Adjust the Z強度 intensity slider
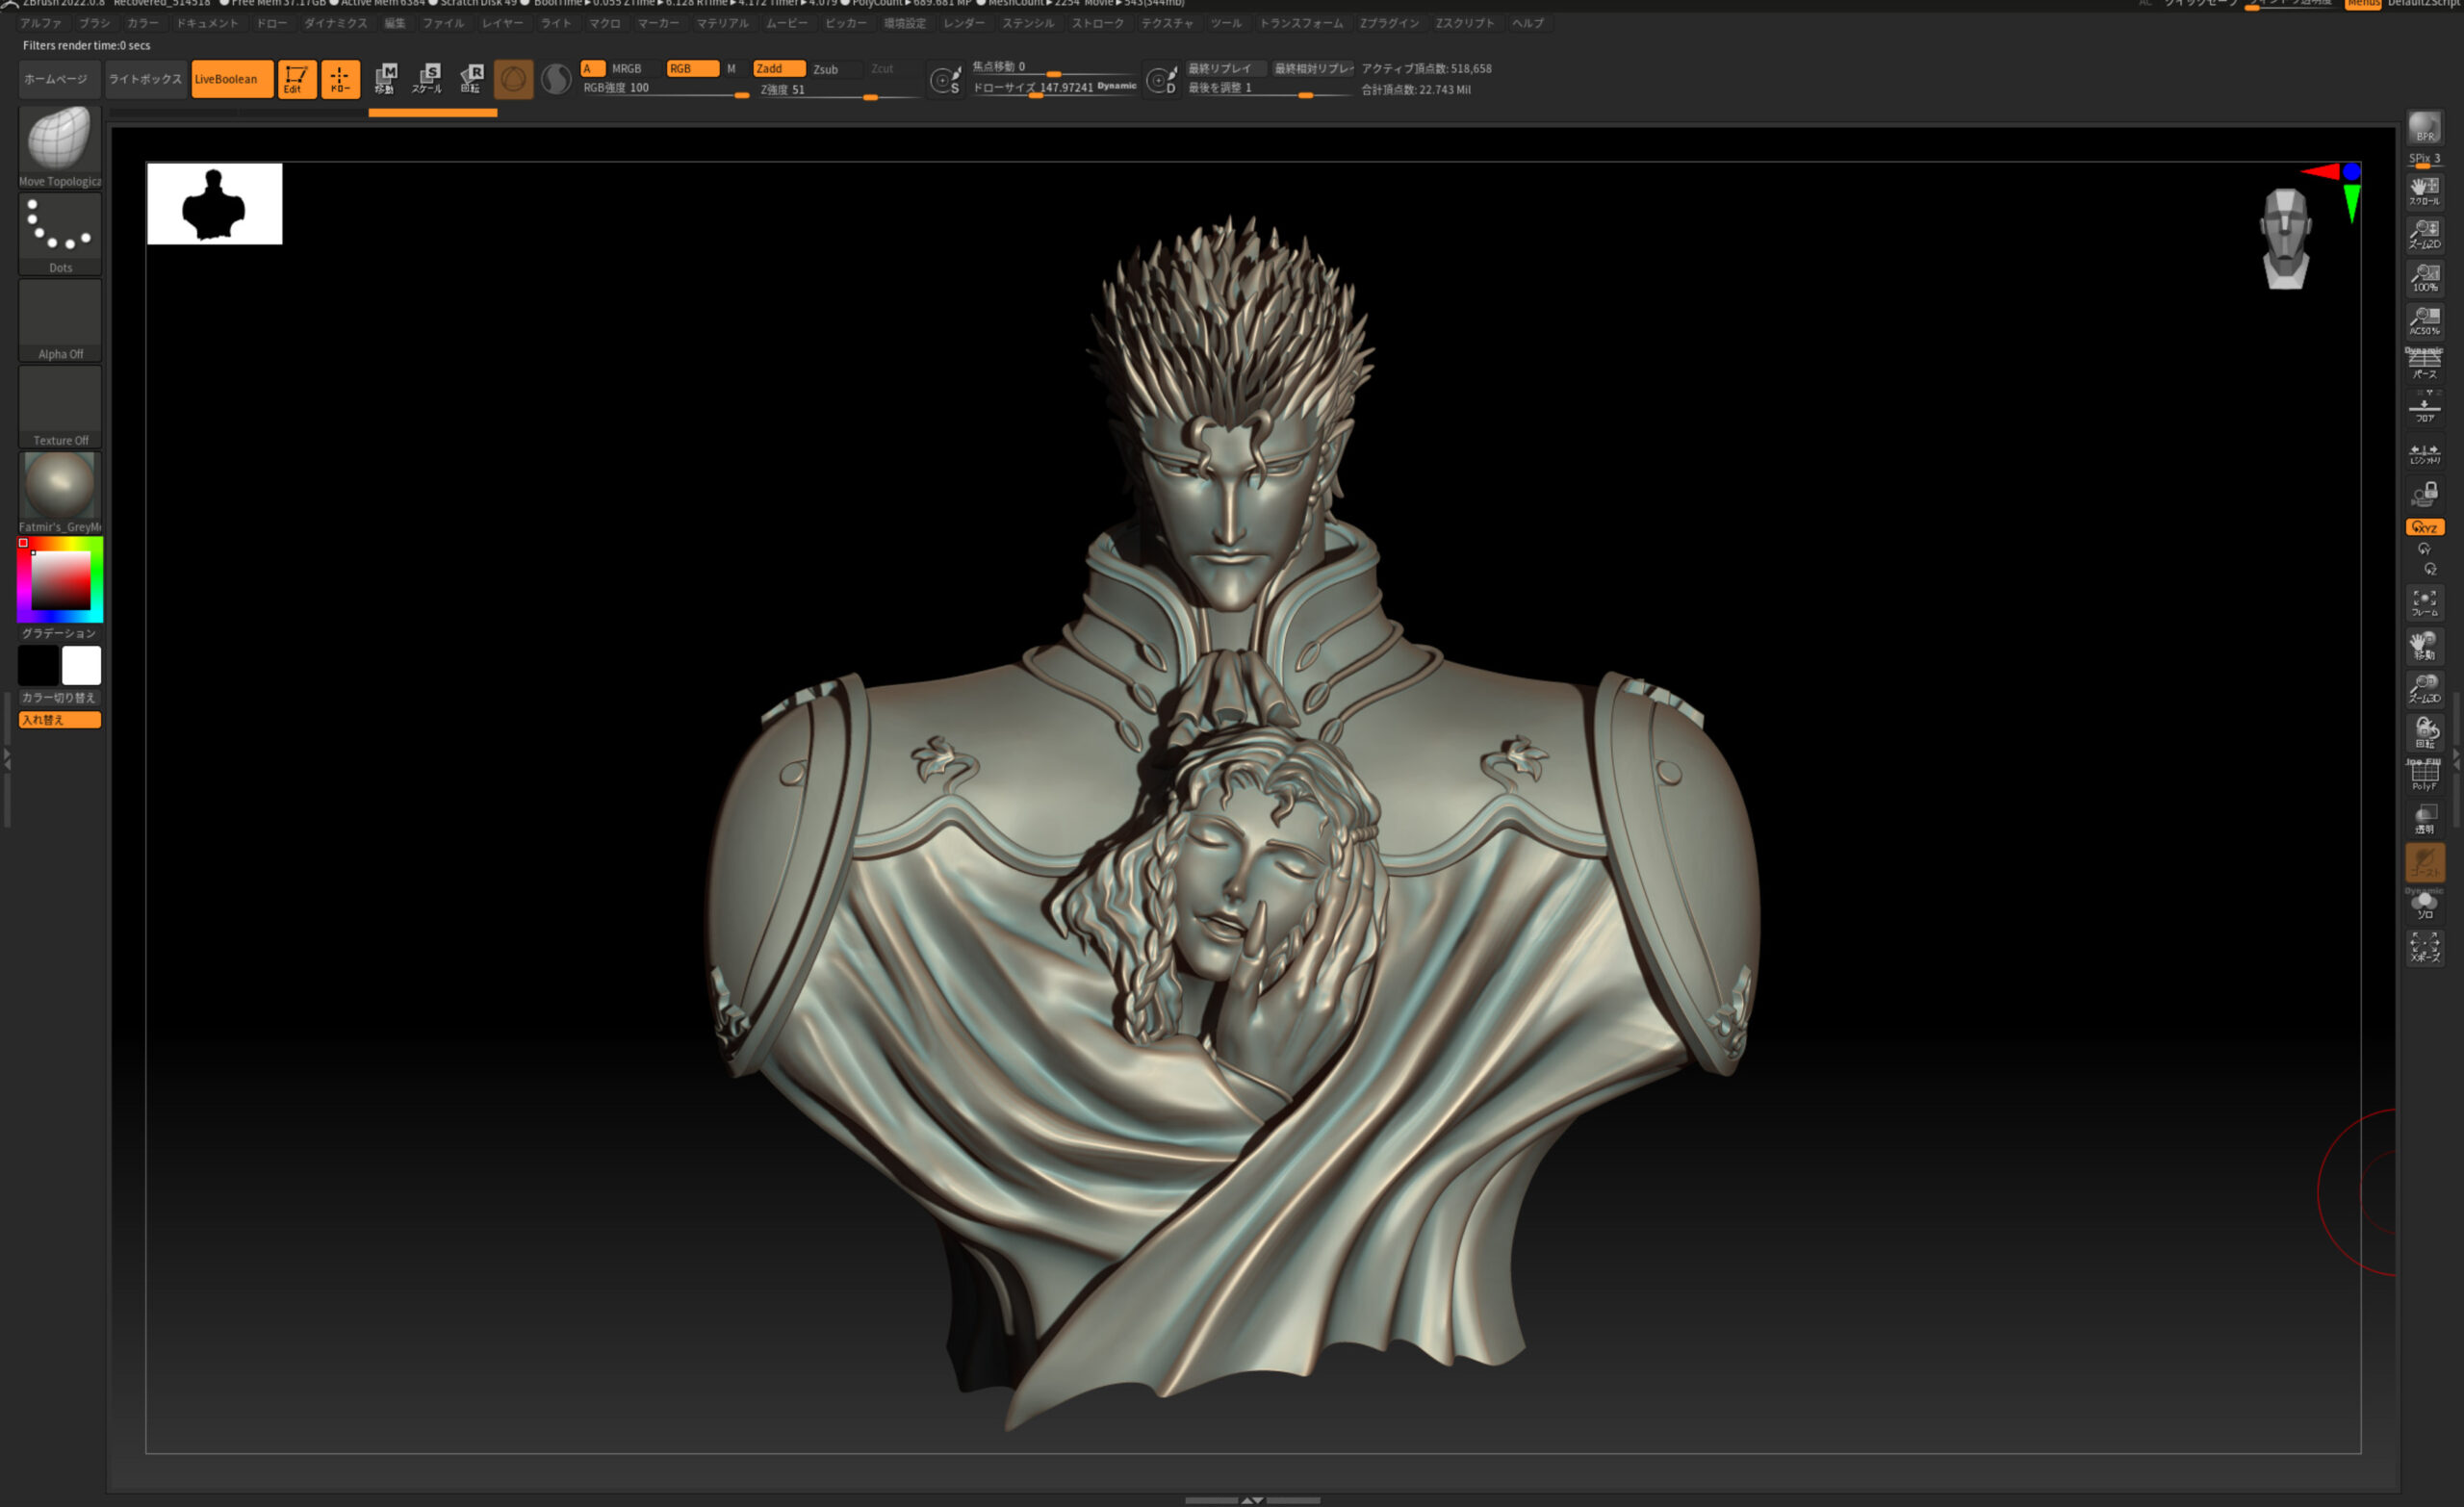Screen dimensions: 2464x1507 tap(838, 90)
